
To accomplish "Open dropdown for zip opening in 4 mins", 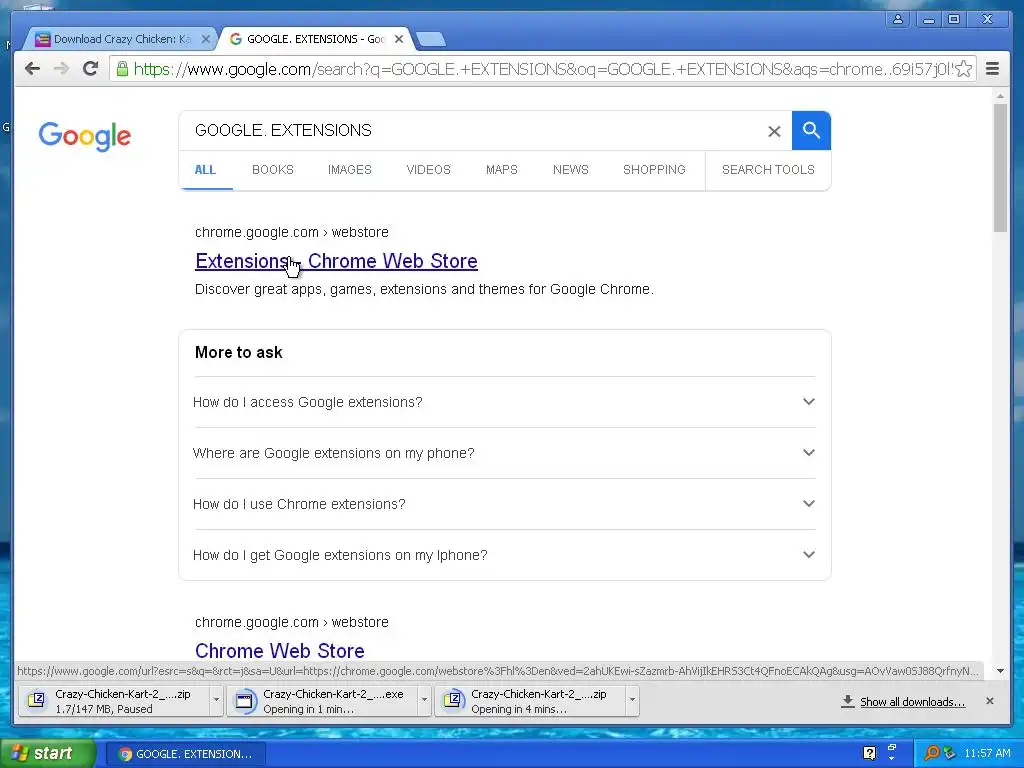I will [632, 701].
